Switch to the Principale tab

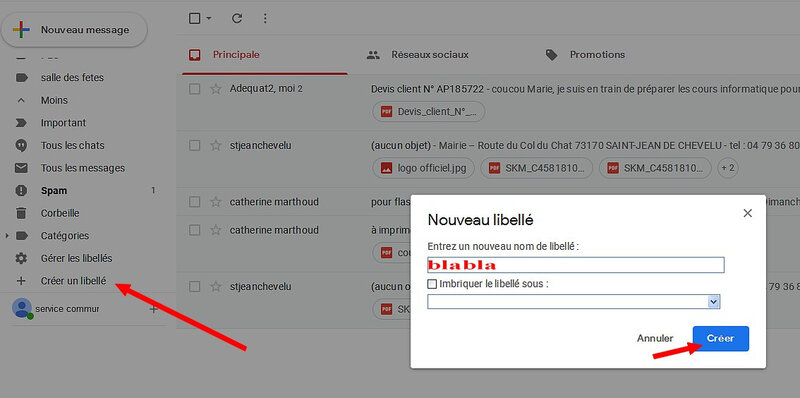click(x=265, y=55)
